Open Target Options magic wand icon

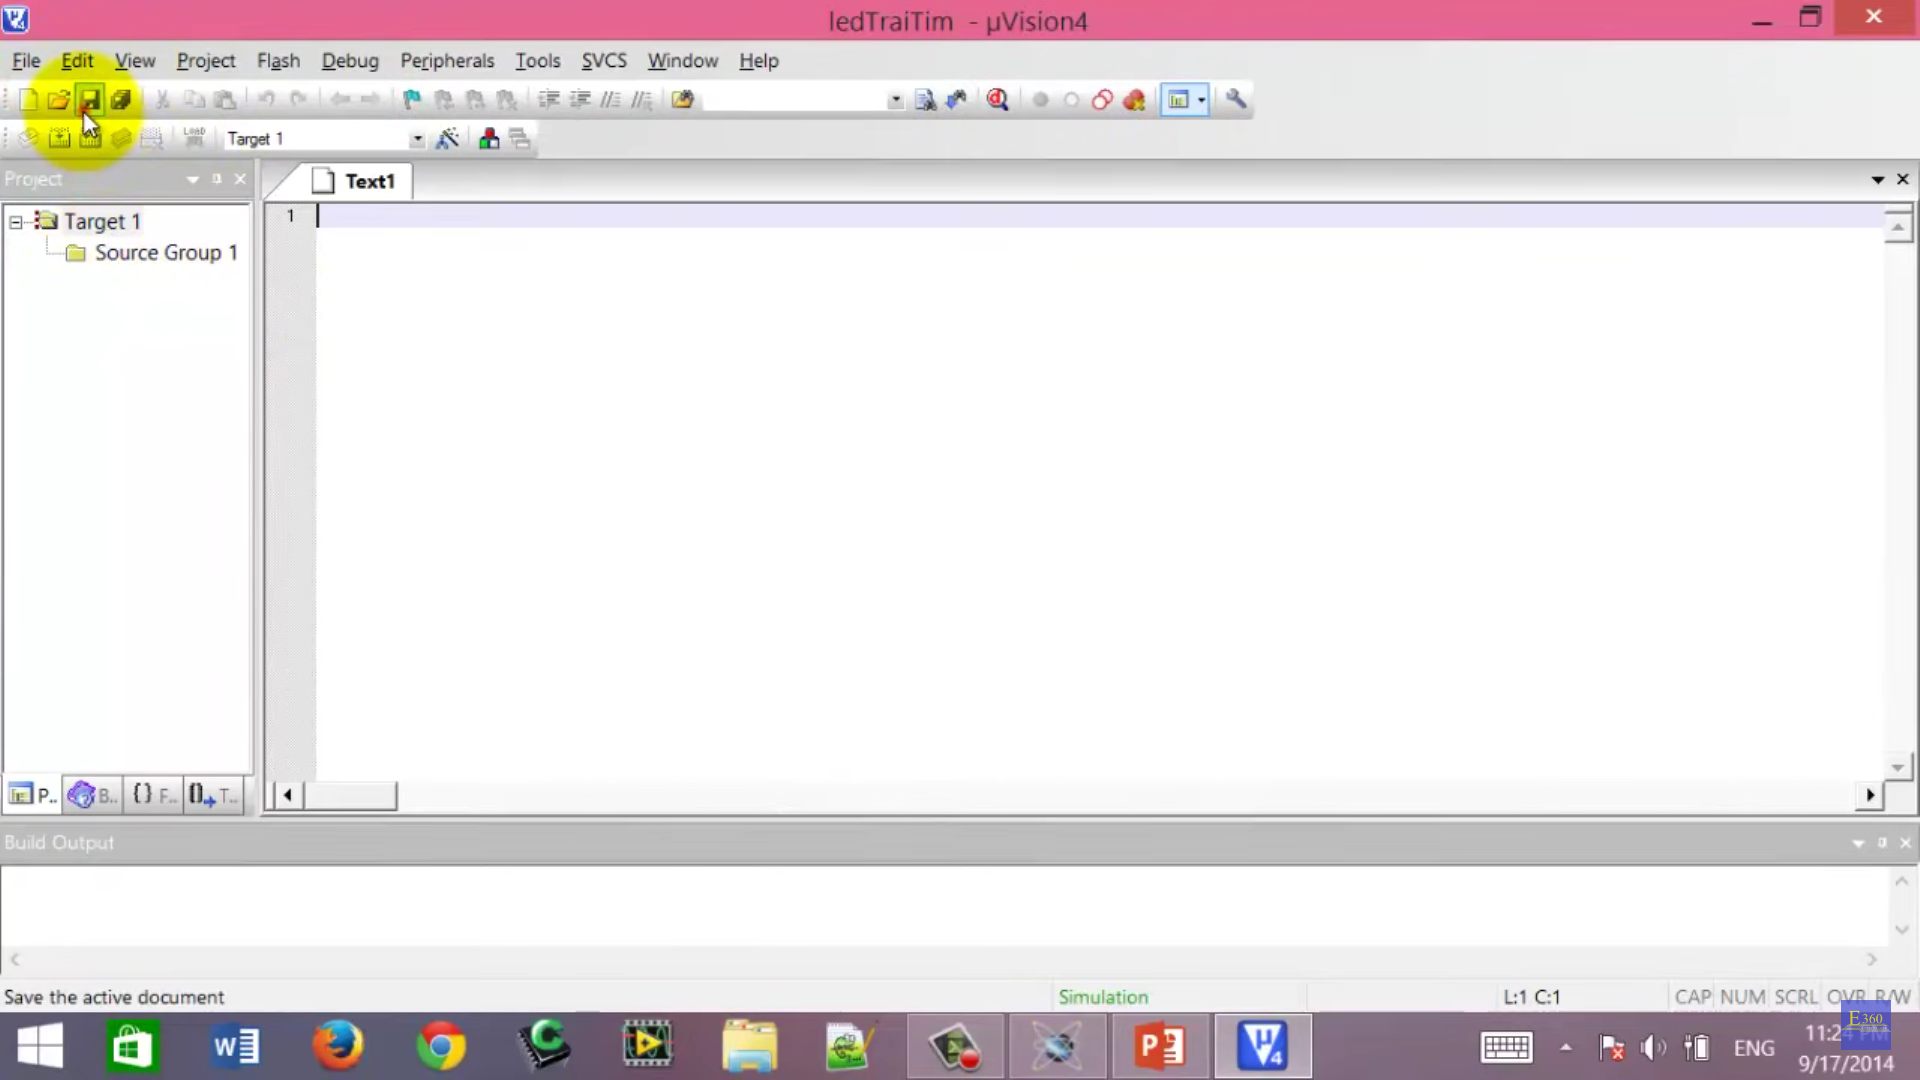448,139
